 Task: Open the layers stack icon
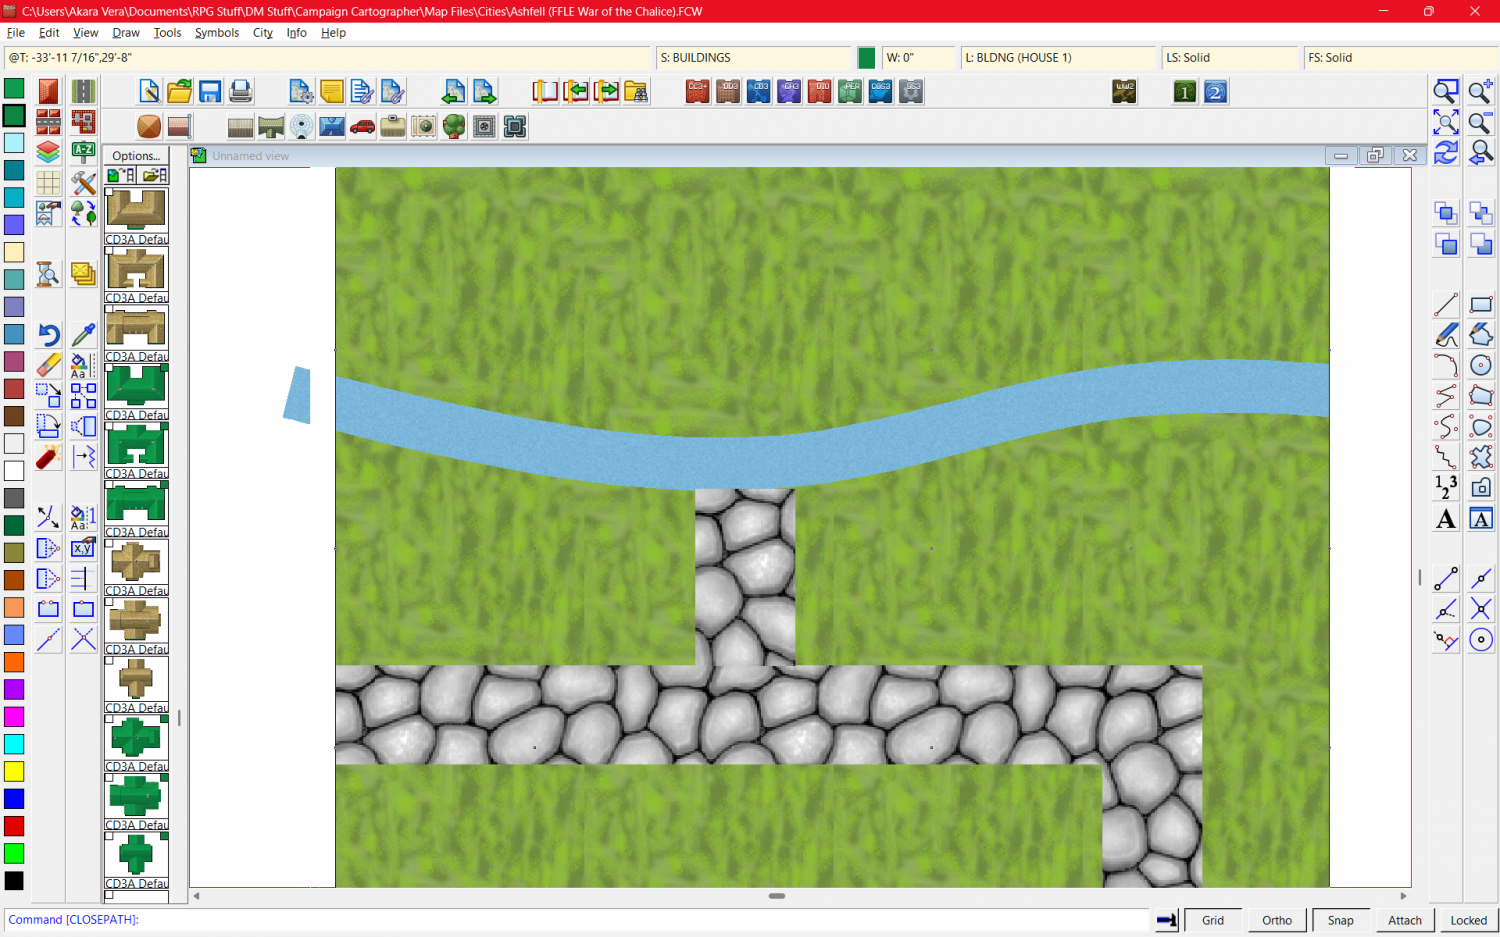(x=48, y=152)
